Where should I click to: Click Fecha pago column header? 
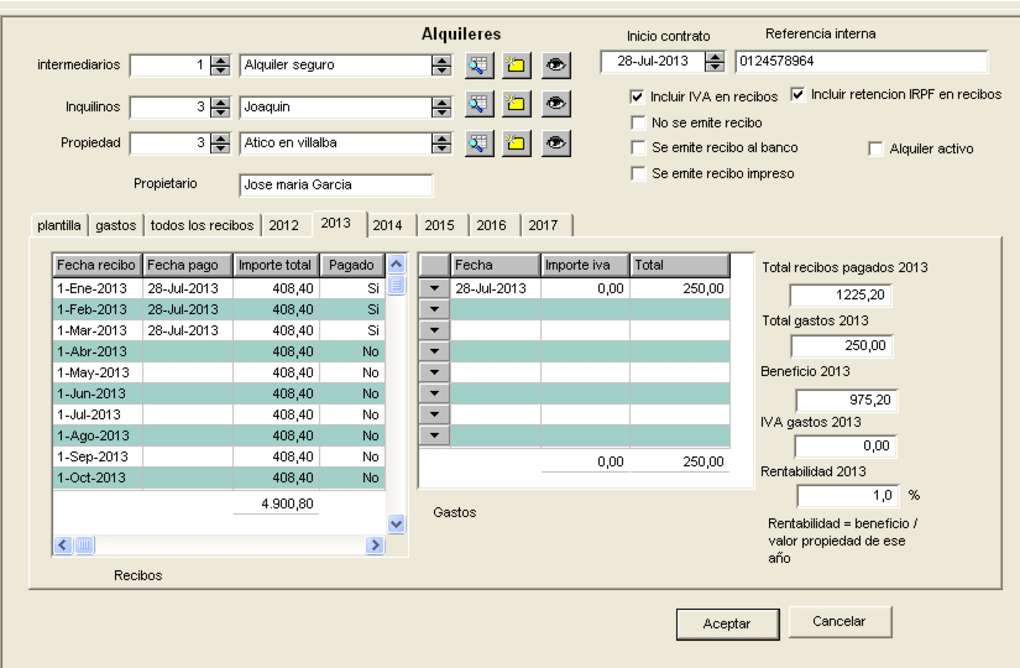pyautogui.click(x=187, y=265)
